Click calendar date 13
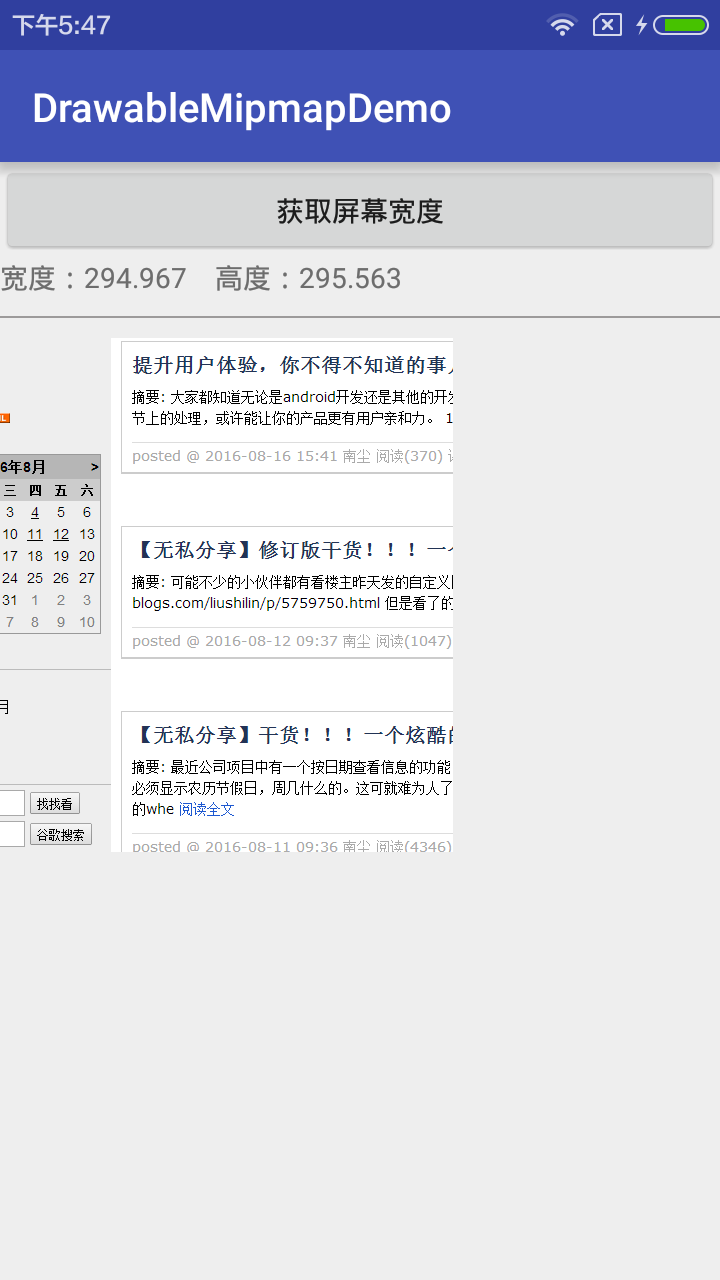The image size is (720, 1280). point(87,534)
